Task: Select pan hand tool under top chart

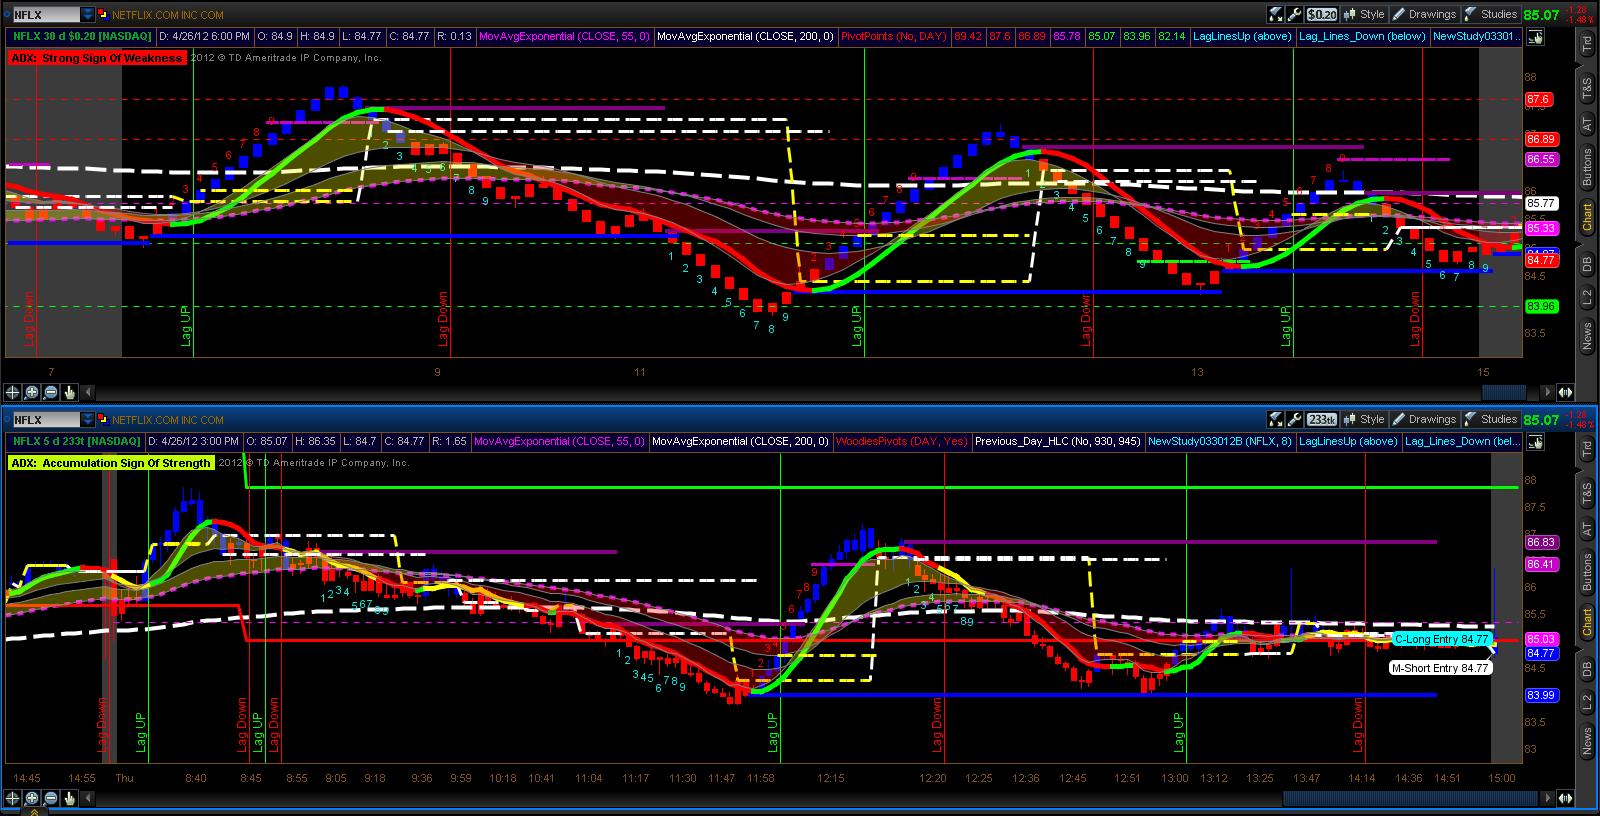Action: tap(70, 393)
